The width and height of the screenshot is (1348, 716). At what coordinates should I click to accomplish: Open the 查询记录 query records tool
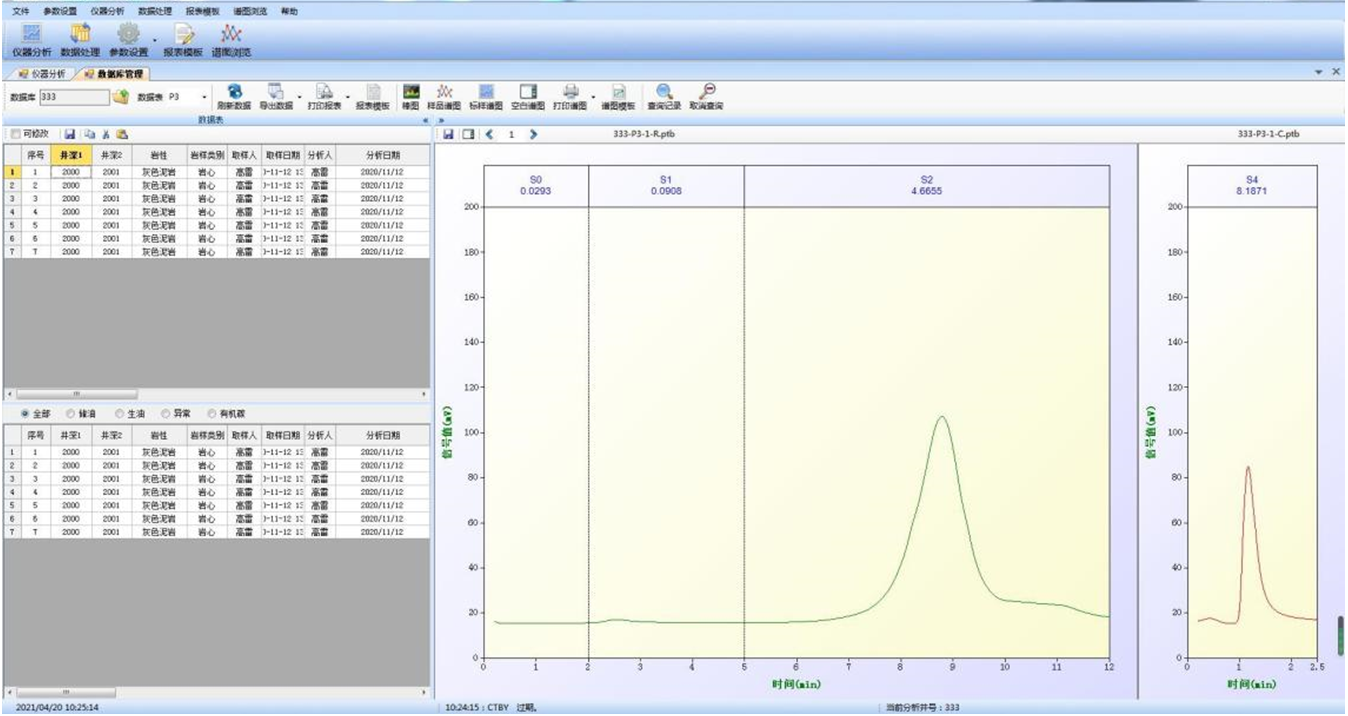[x=663, y=92]
